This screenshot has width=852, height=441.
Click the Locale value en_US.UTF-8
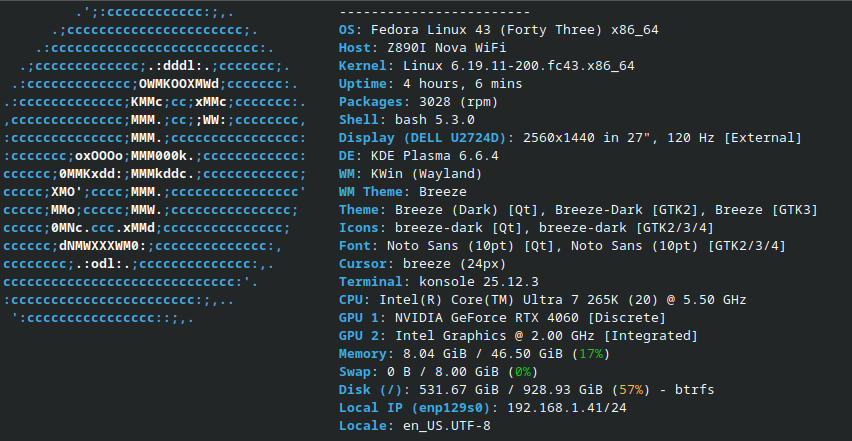pyautogui.click(x=447, y=426)
